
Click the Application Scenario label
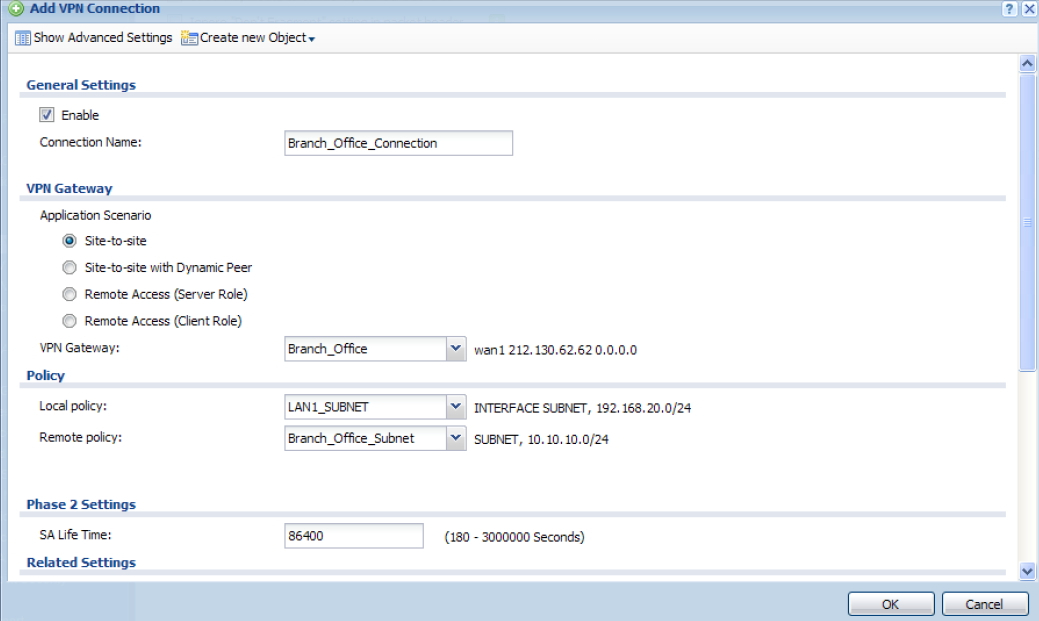click(x=95, y=215)
